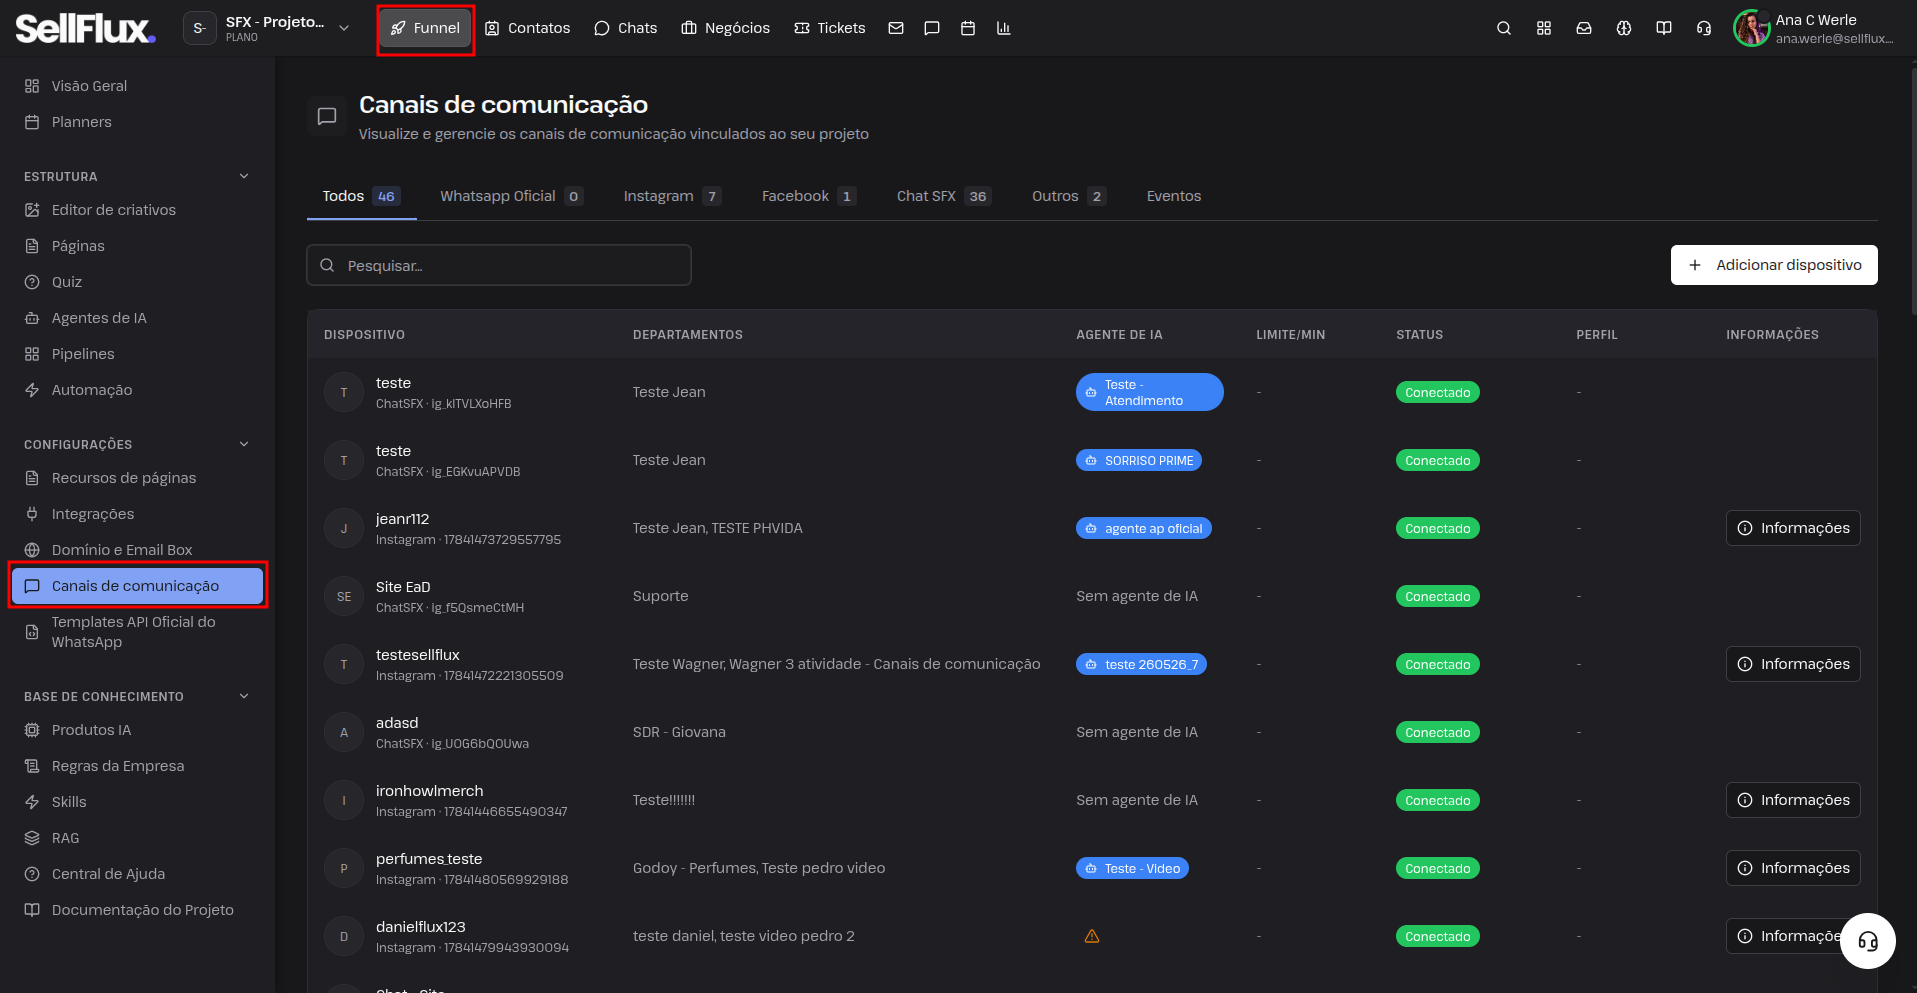
Task: Collapse the ESTRUTURA sidebar section
Action: pyautogui.click(x=244, y=176)
